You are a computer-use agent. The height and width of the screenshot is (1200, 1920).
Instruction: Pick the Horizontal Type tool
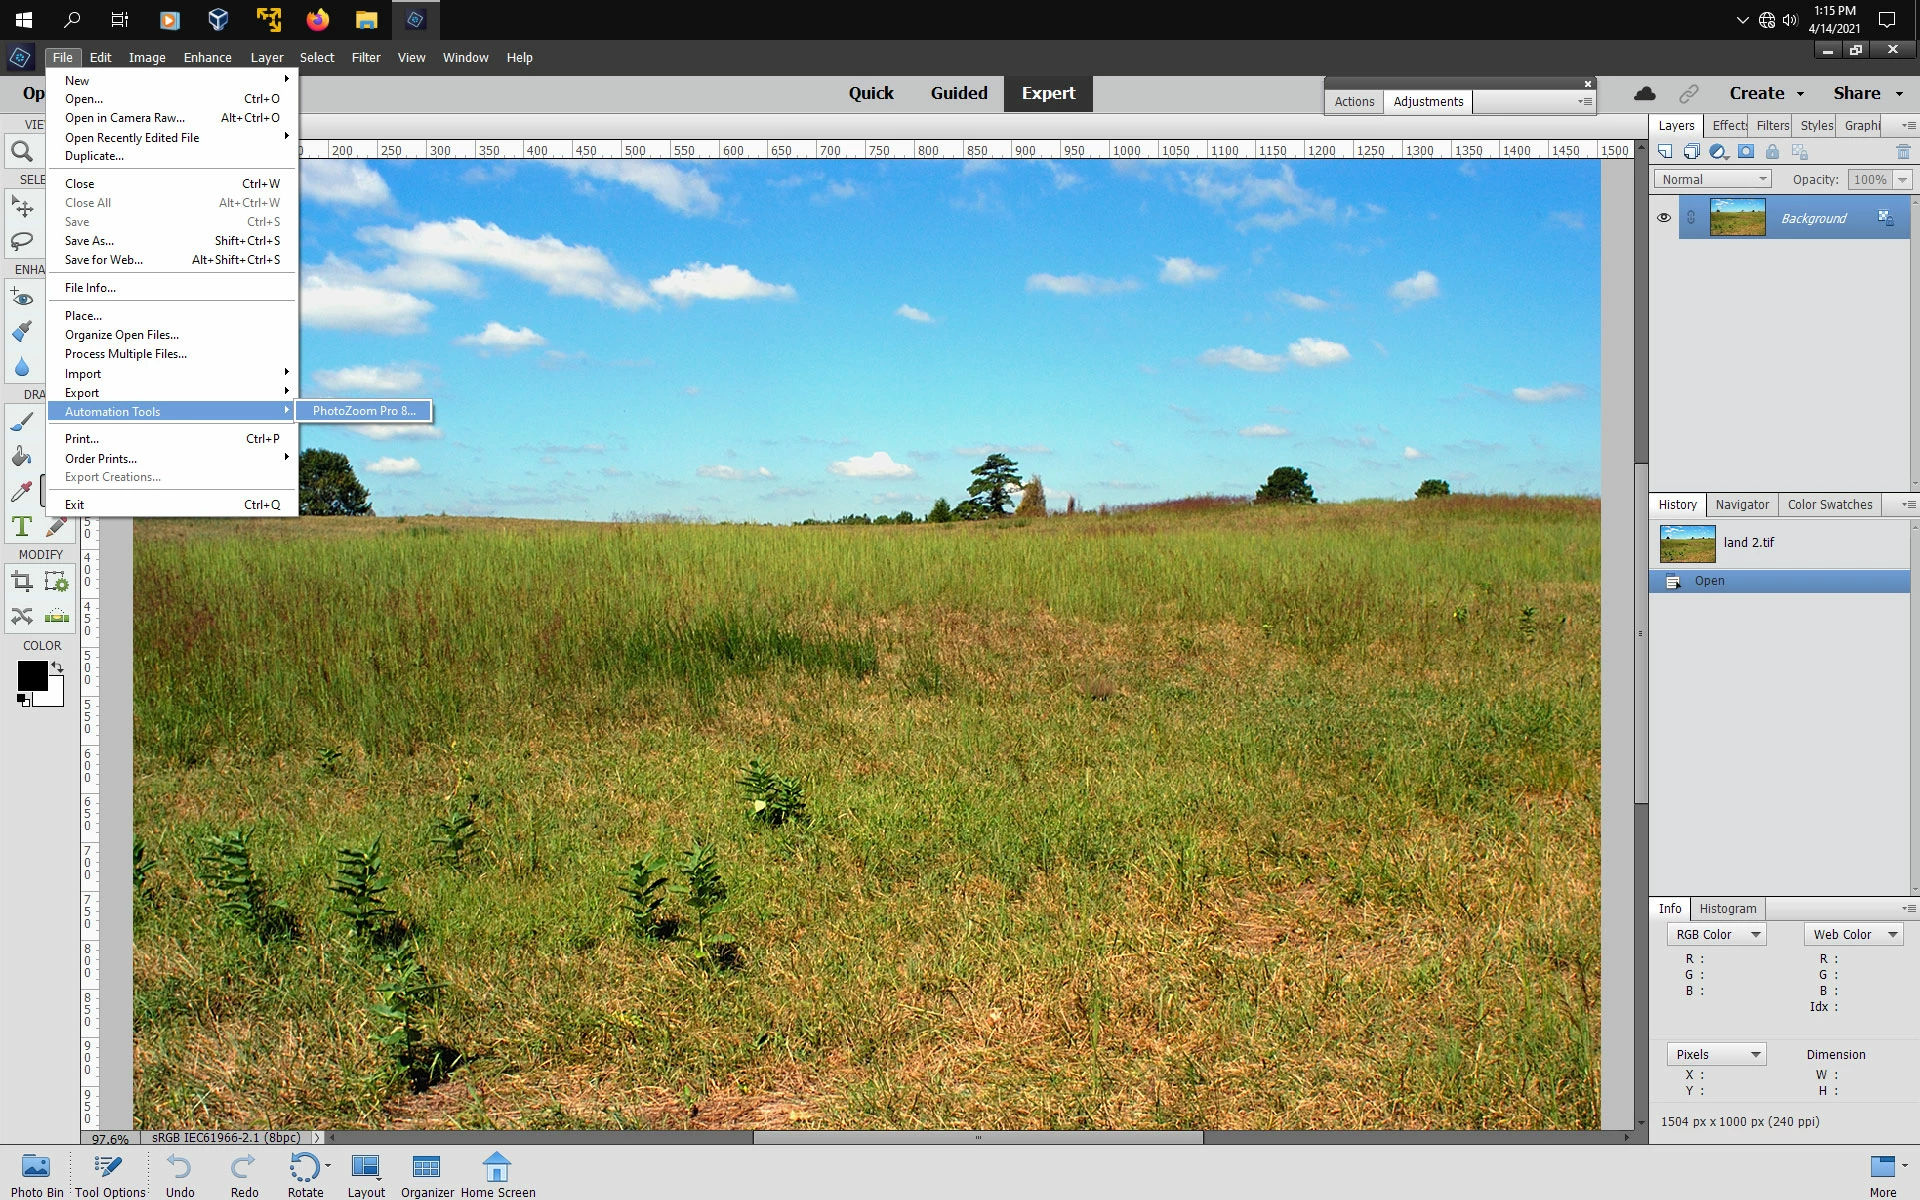(x=21, y=526)
